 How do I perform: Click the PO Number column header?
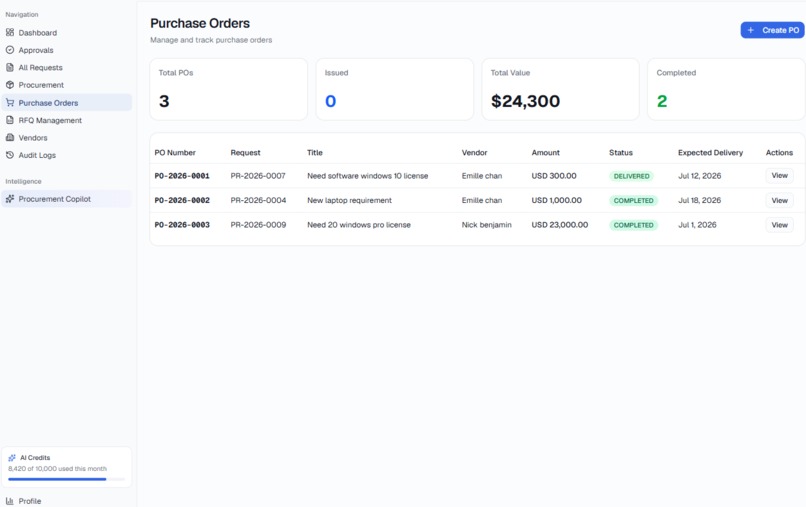click(x=175, y=153)
